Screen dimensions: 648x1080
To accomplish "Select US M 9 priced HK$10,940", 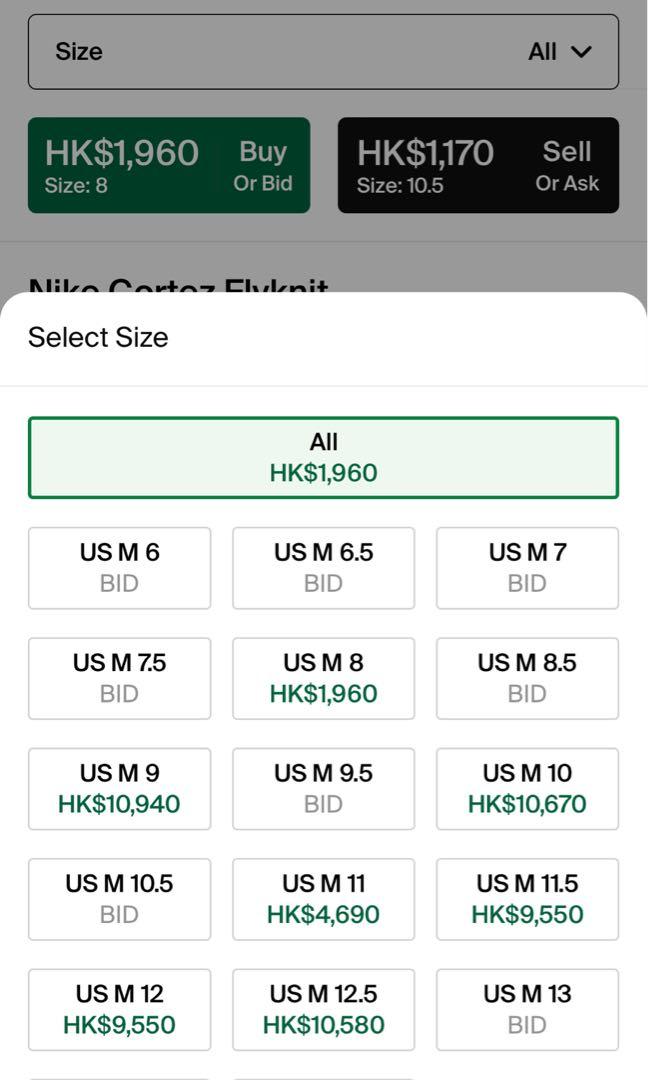I will (x=119, y=789).
